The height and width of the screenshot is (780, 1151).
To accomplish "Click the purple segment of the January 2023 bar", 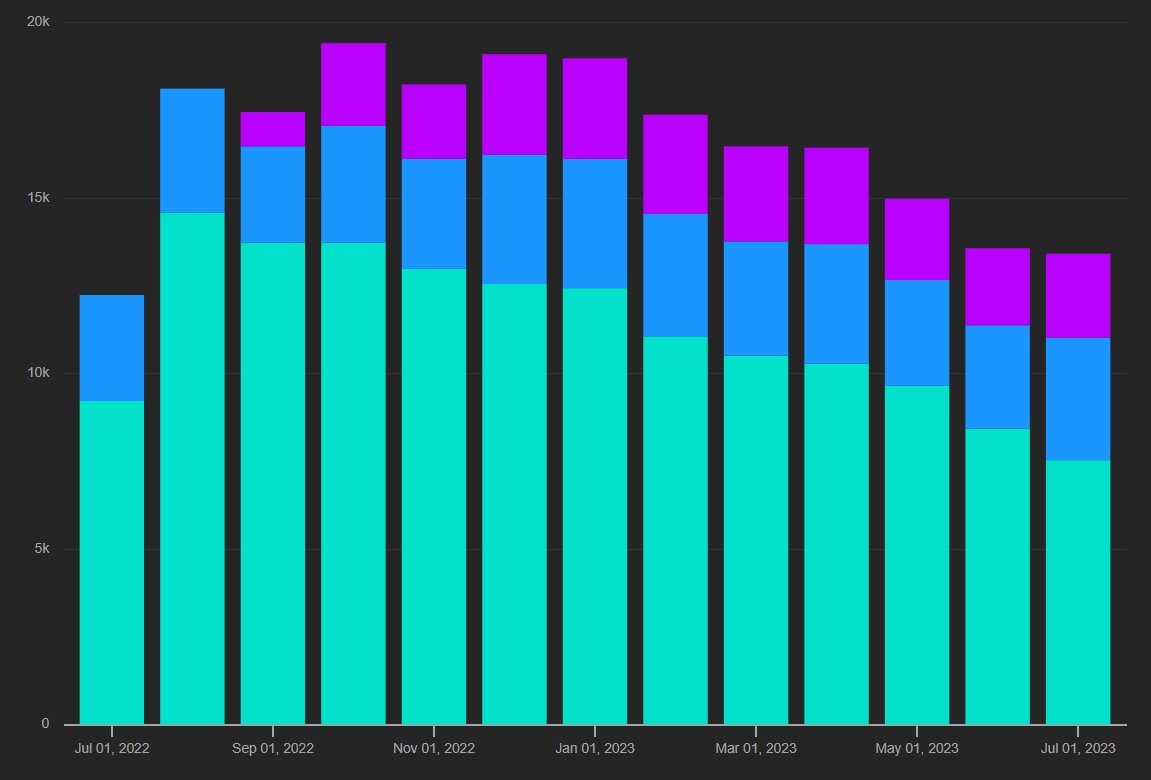I will pyautogui.click(x=595, y=108).
